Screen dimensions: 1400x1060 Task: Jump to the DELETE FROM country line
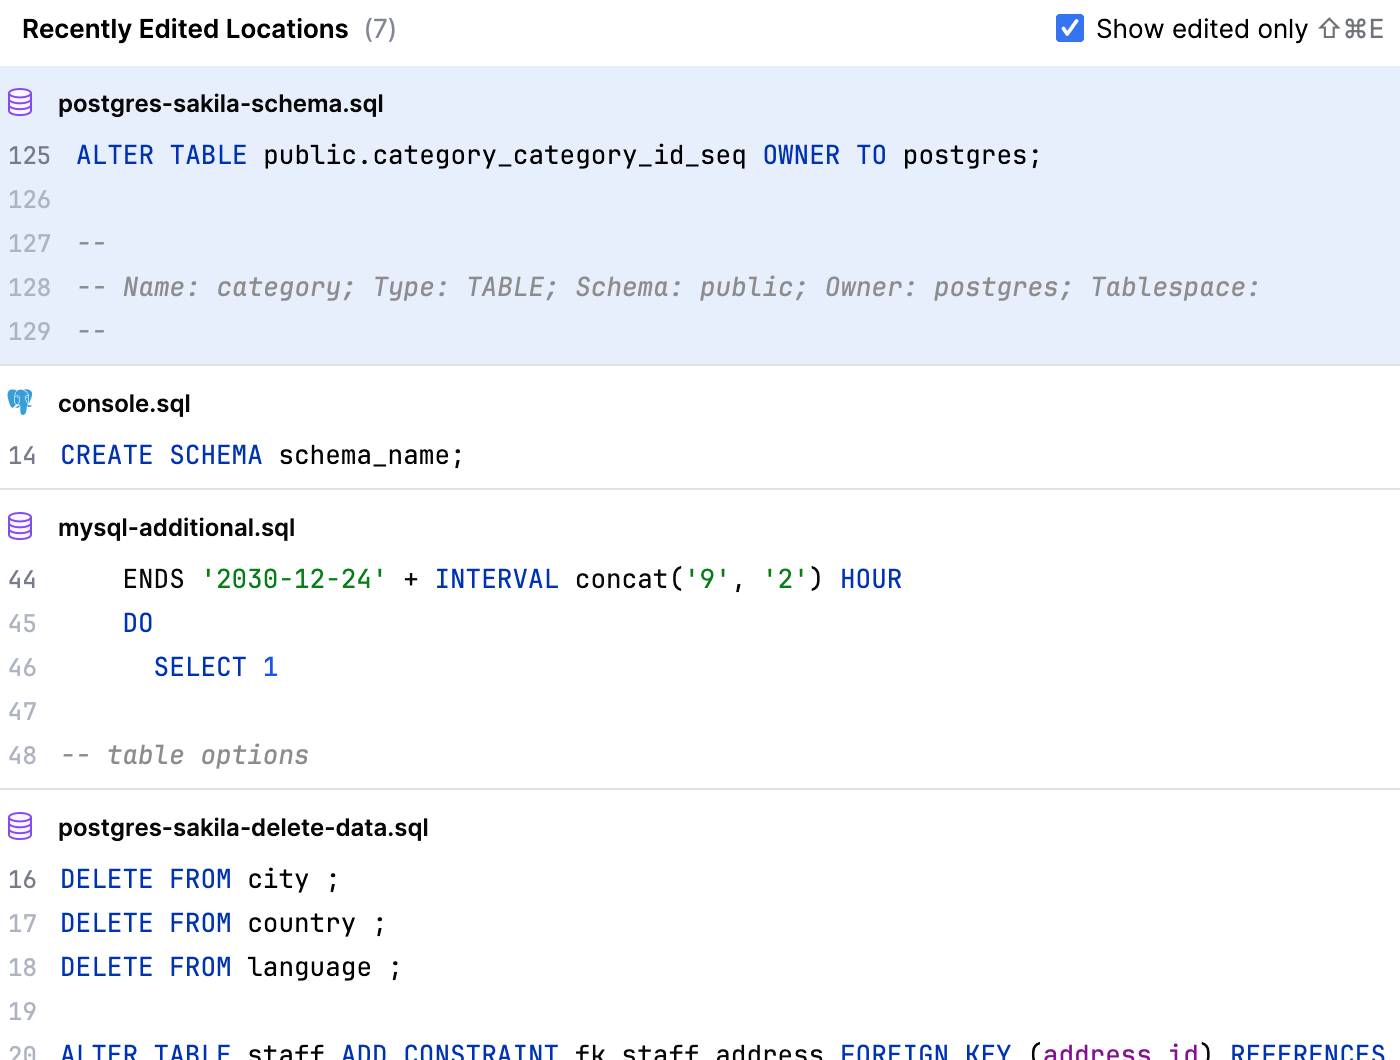tap(222, 924)
